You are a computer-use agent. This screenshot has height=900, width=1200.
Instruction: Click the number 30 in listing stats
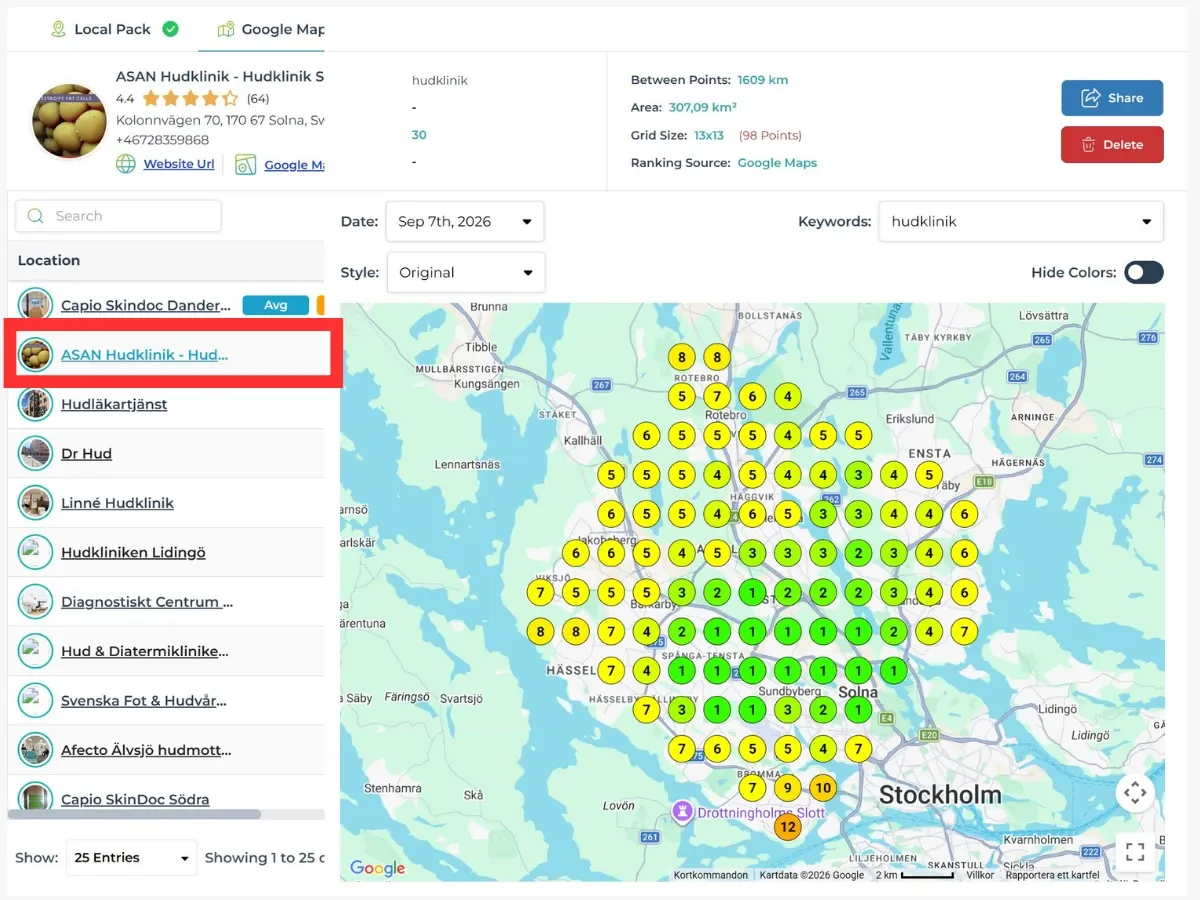(x=419, y=135)
